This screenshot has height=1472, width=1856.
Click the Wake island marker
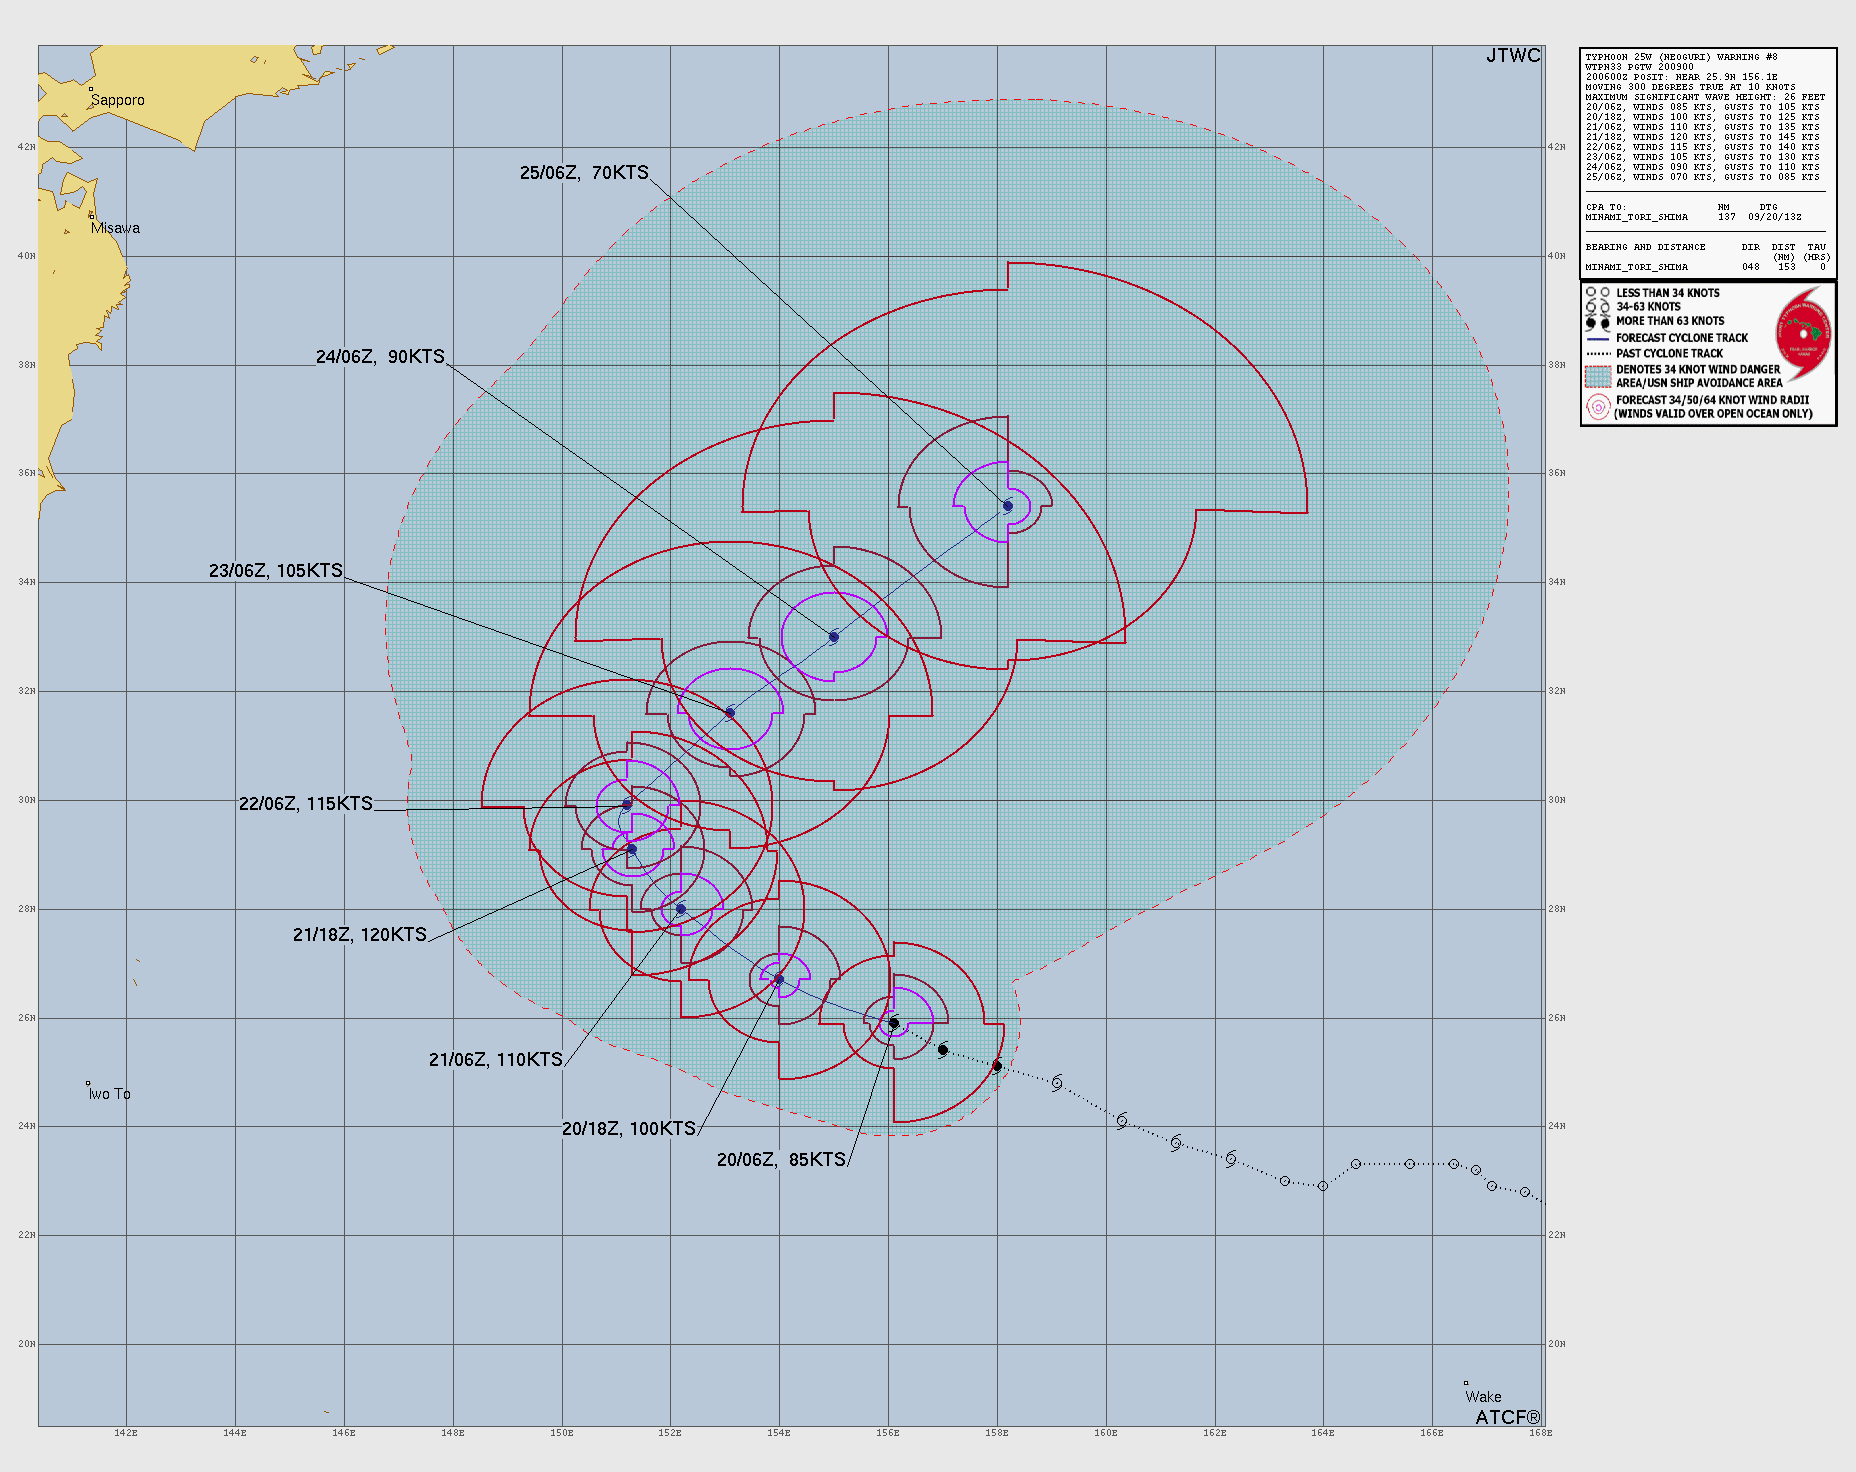tap(1466, 1384)
